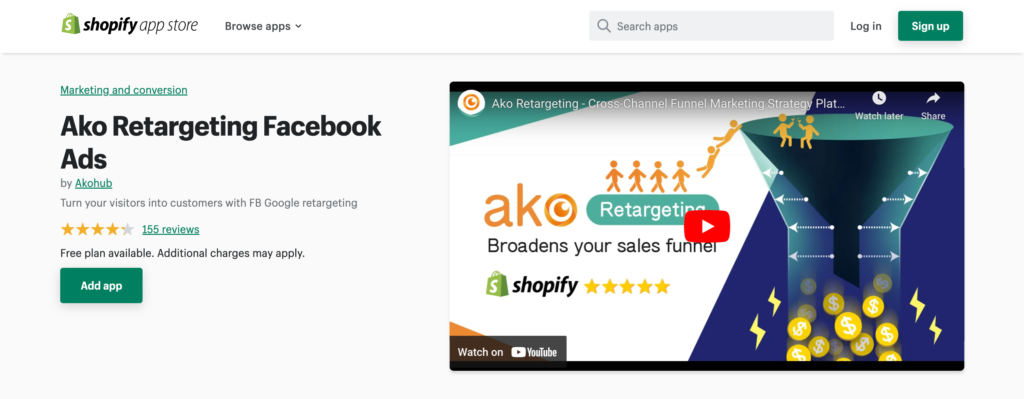Screen dimensions: 1024x399
Task: Expand the Browse apps dropdown
Action: (x=263, y=26)
